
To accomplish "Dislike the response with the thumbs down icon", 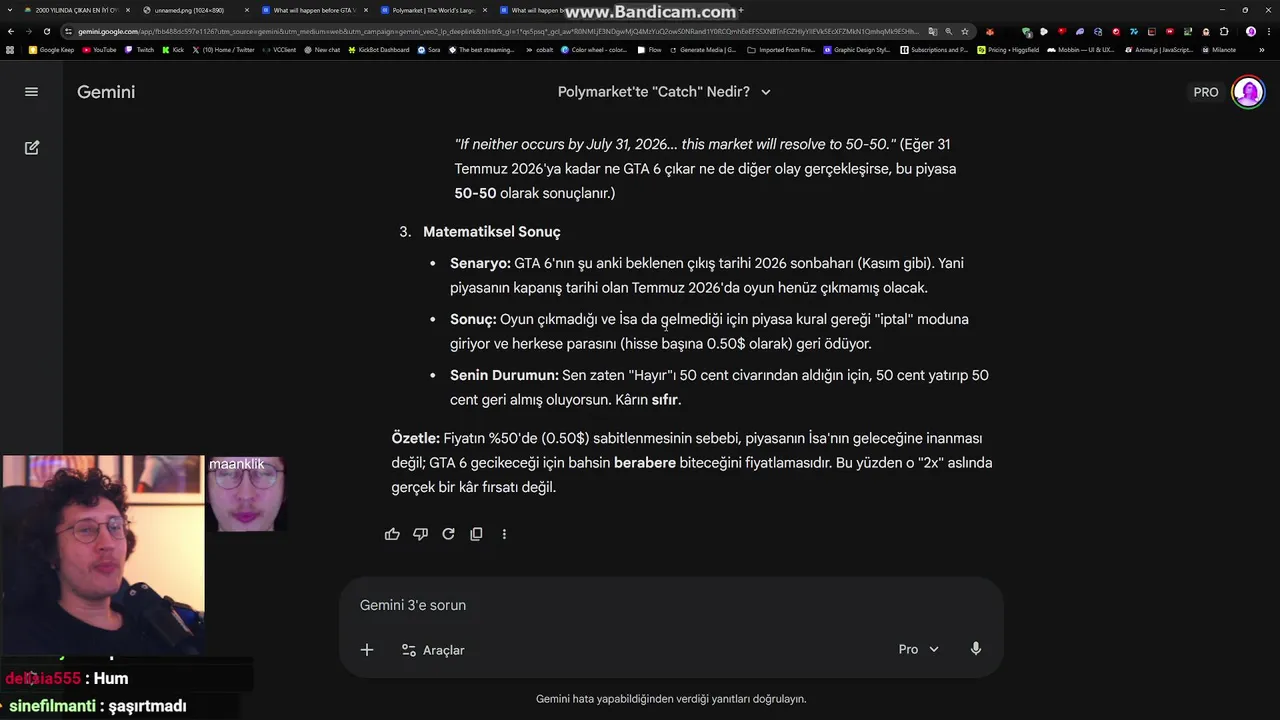I will click(x=420, y=534).
